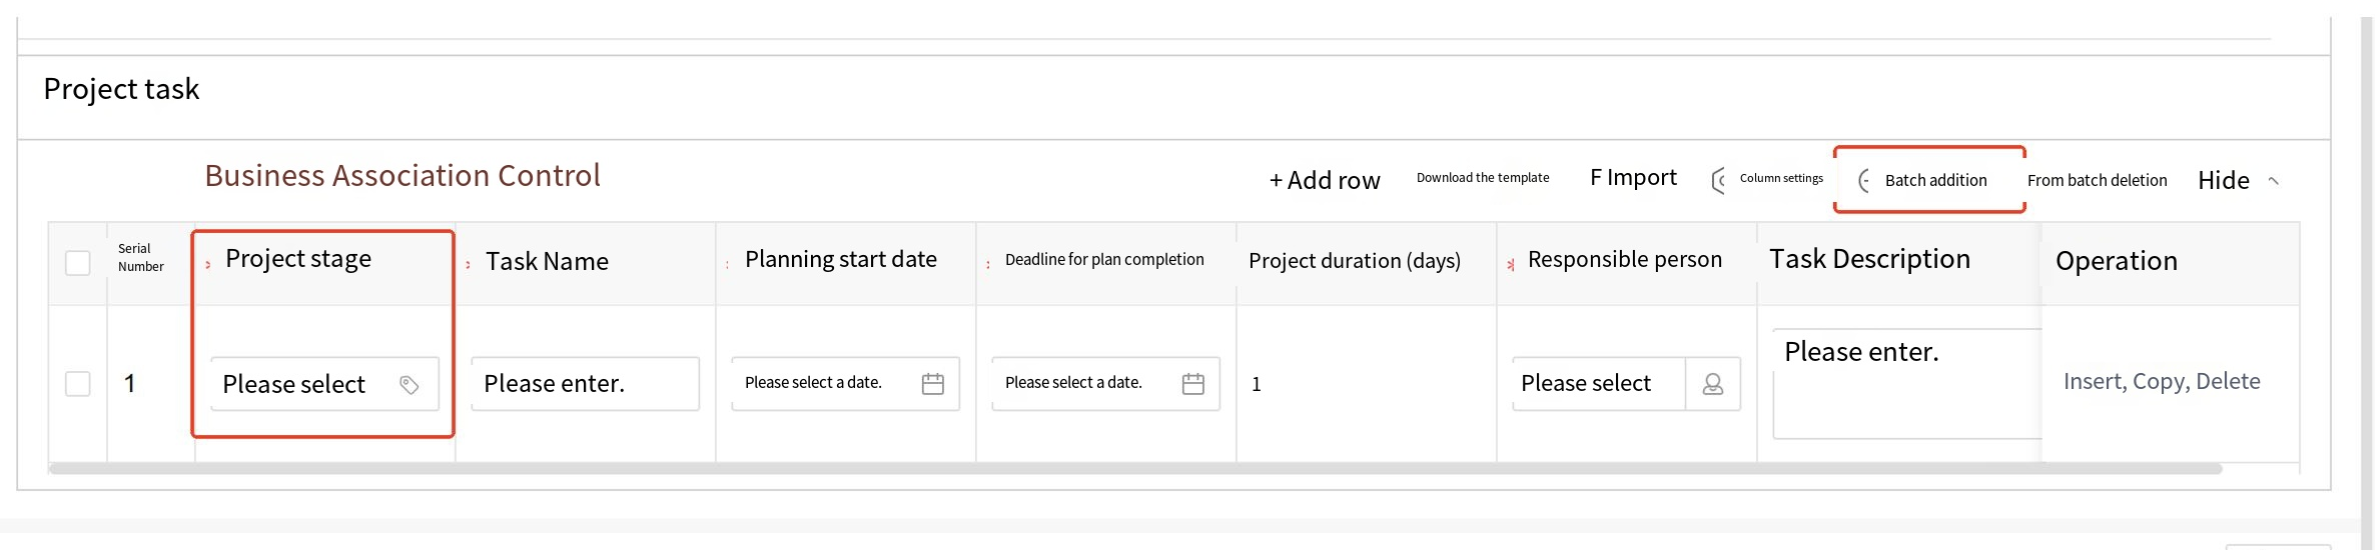
Task: Tick the select-all checkbox in table header
Action: (78, 263)
